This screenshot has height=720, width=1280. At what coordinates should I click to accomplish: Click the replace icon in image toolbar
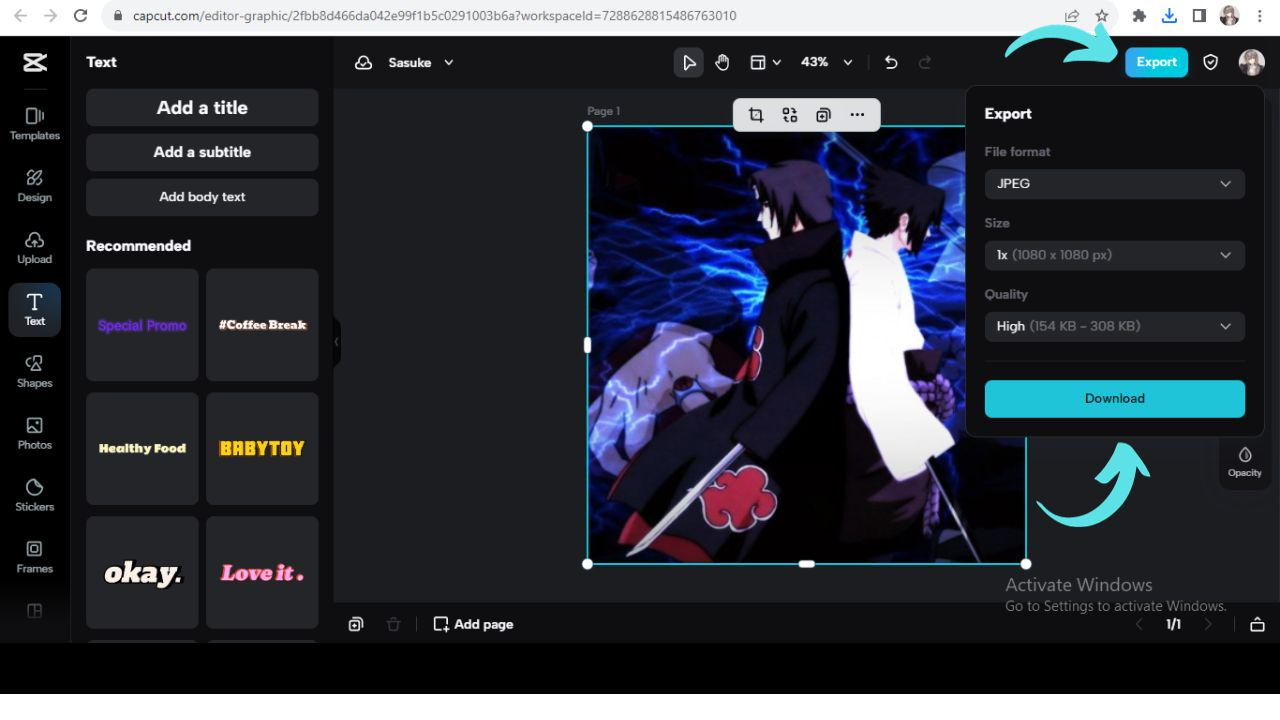coord(790,115)
